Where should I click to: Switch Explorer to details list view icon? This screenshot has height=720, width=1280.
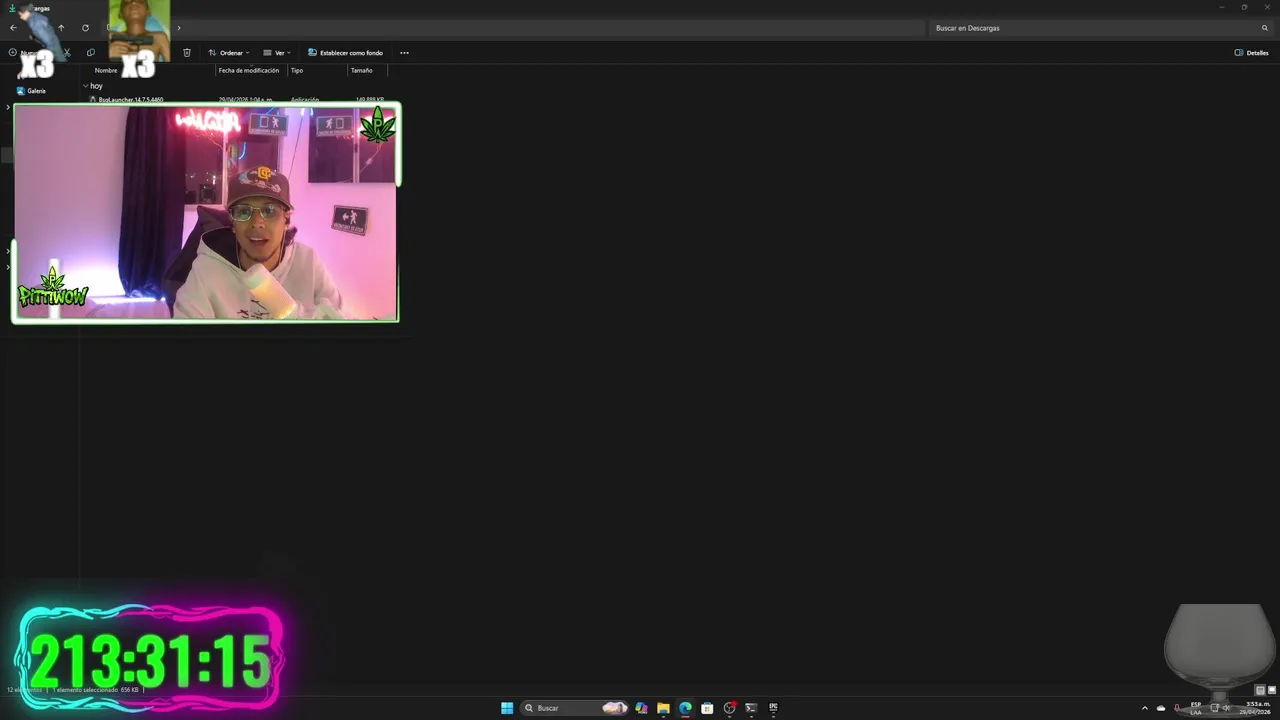1260,690
